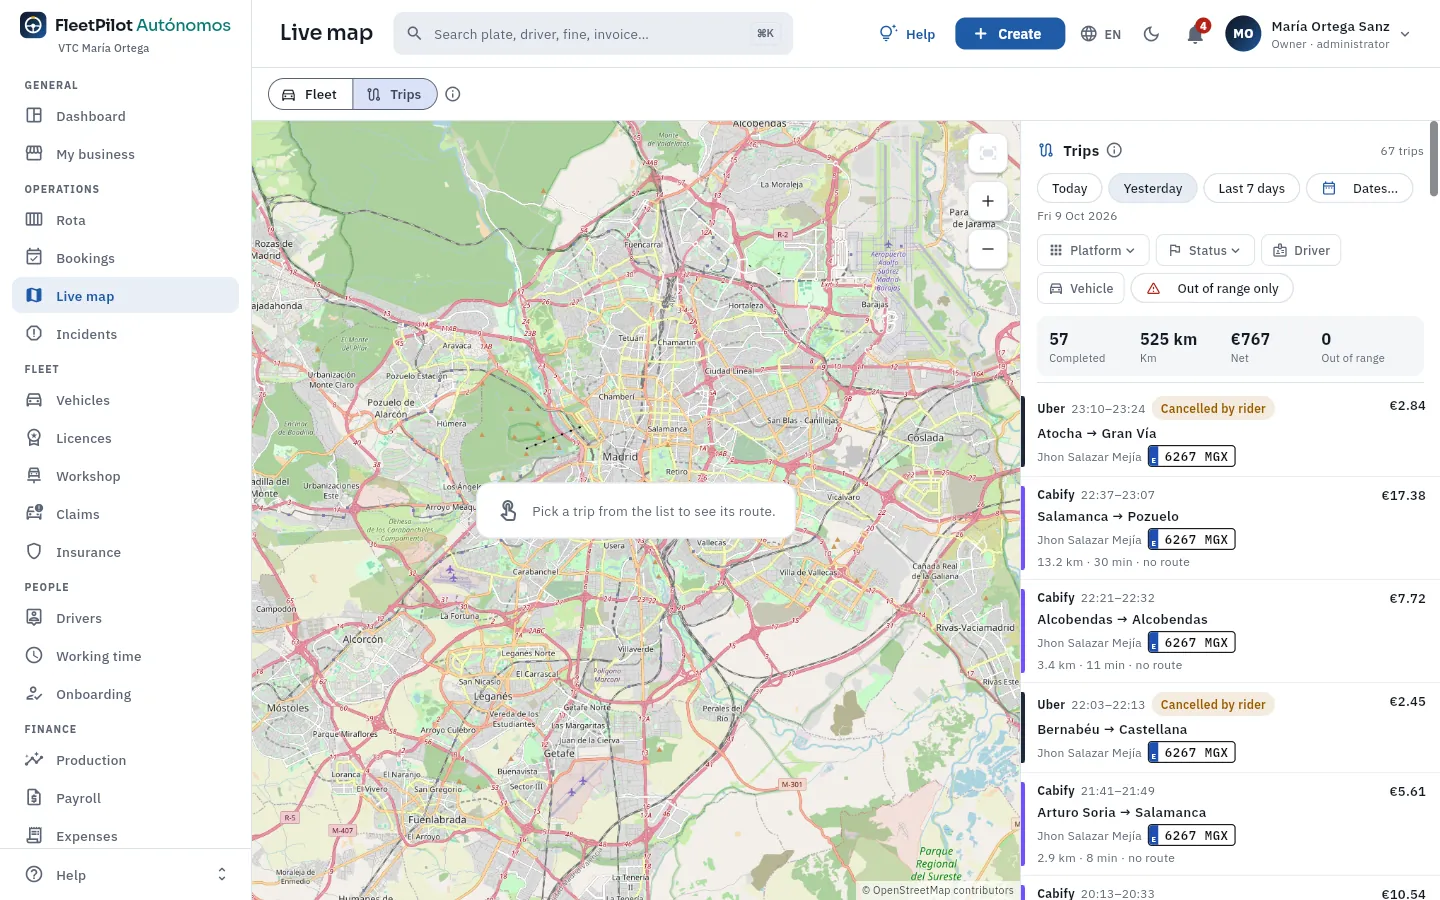Expand the sidebar Help chevron
The width and height of the screenshot is (1440, 900).
pos(222,875)
